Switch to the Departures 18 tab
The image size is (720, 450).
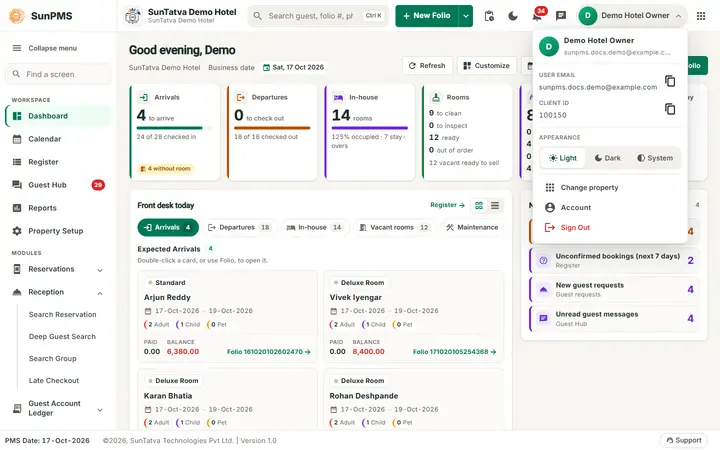coord(239,227)
